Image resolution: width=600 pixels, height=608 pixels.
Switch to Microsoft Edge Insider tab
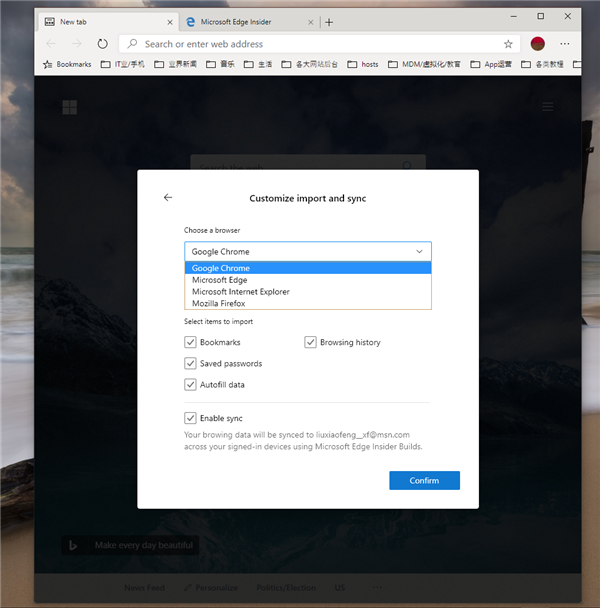(x=240, y=22)
